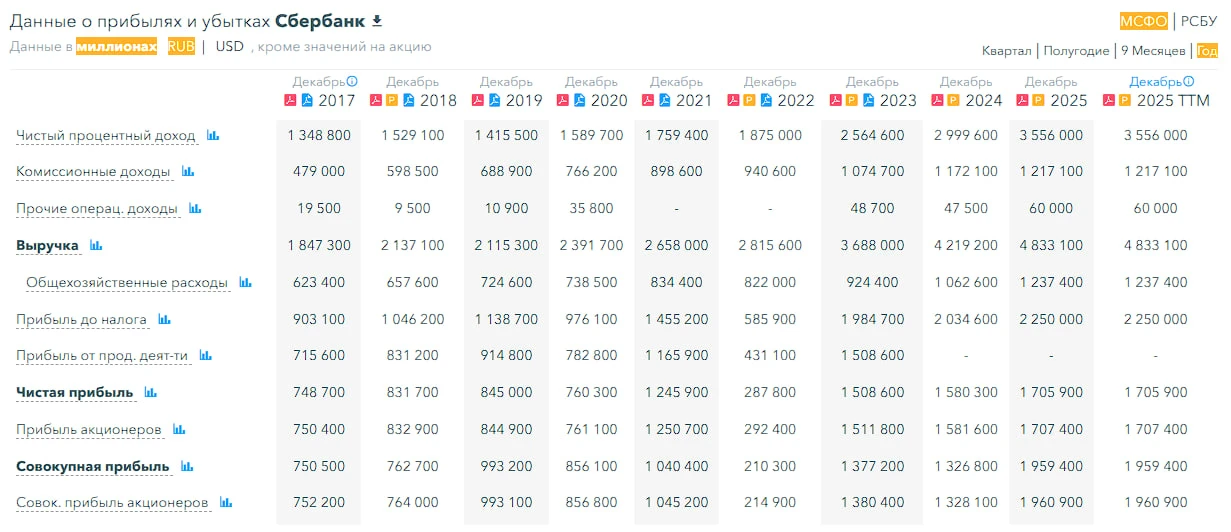The height and width of the screenshot is (532, 1231).
Task: Select commission income value 898 600
Action: [677, 172]
